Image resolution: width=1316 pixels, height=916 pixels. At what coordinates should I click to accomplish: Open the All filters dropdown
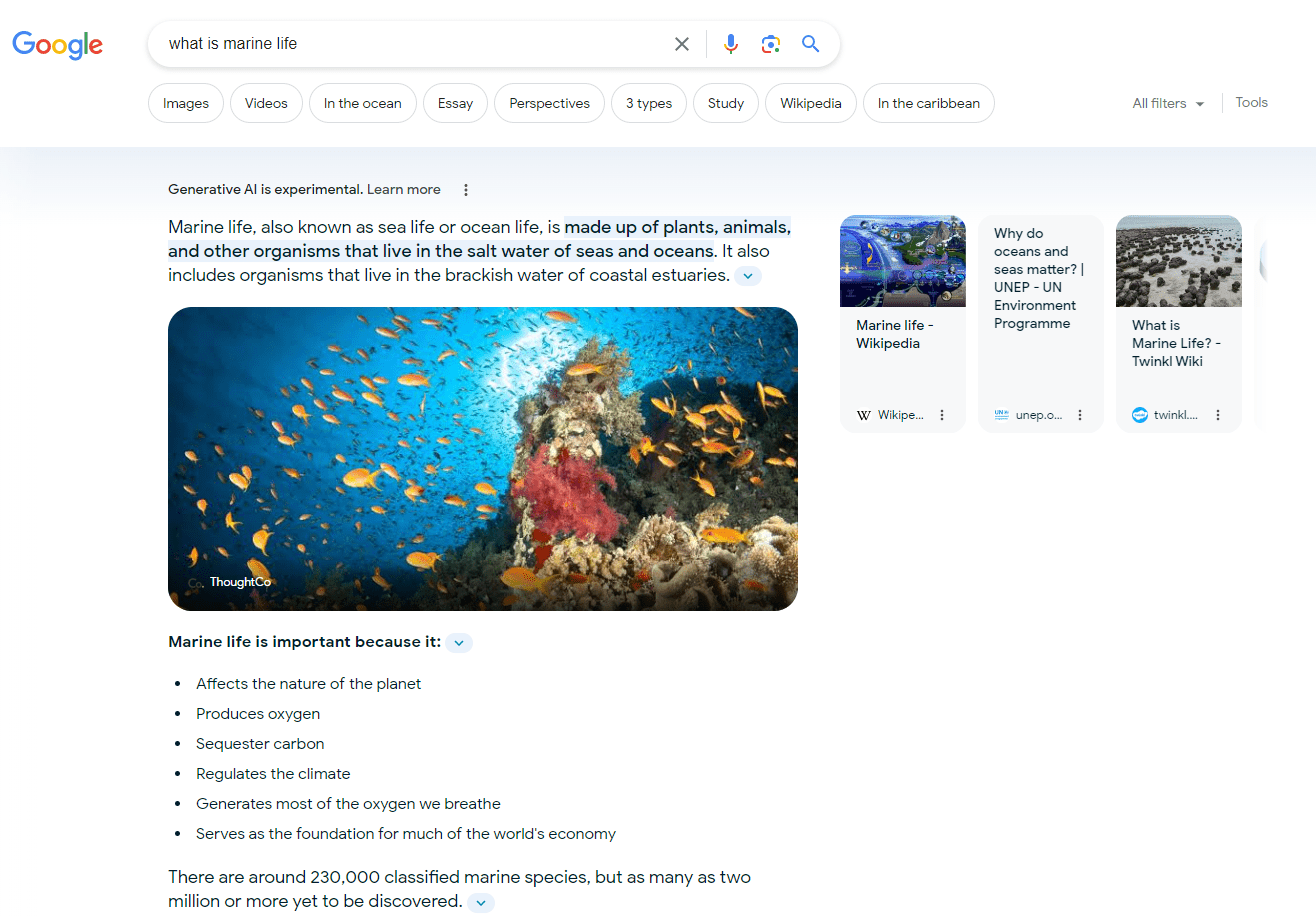pyautogui.click(x=1167, y=102)
